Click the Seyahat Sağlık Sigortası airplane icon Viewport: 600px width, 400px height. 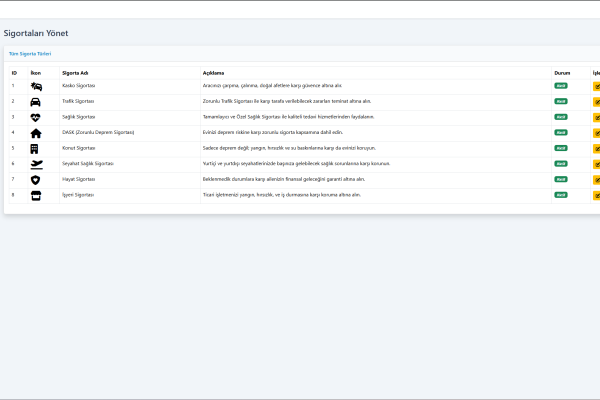[36, 164]
